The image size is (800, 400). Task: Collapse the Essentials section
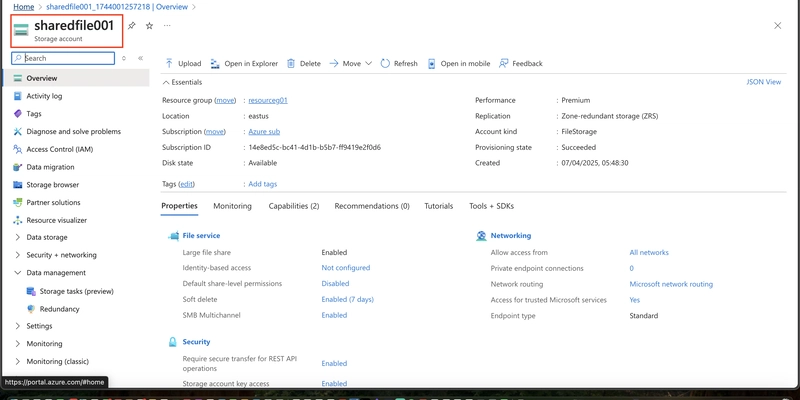point(182,82)
